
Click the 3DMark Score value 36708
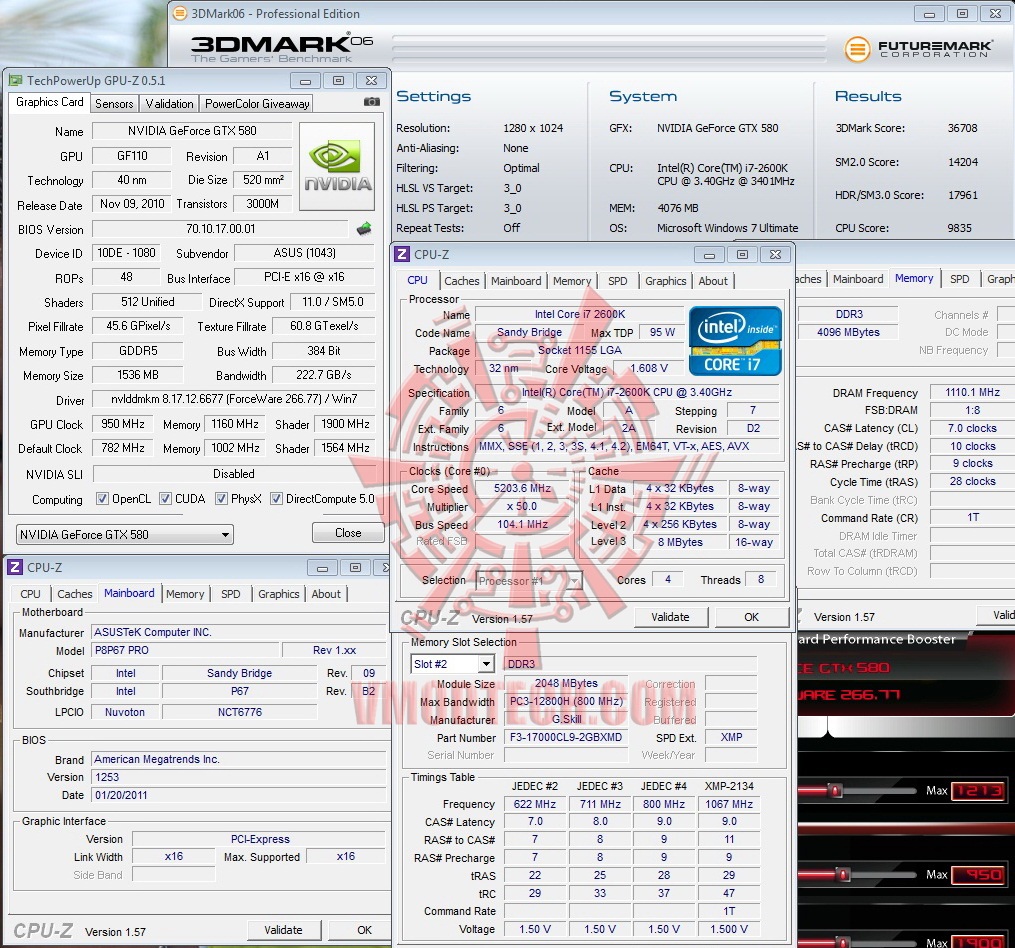(x=963, y=128)
